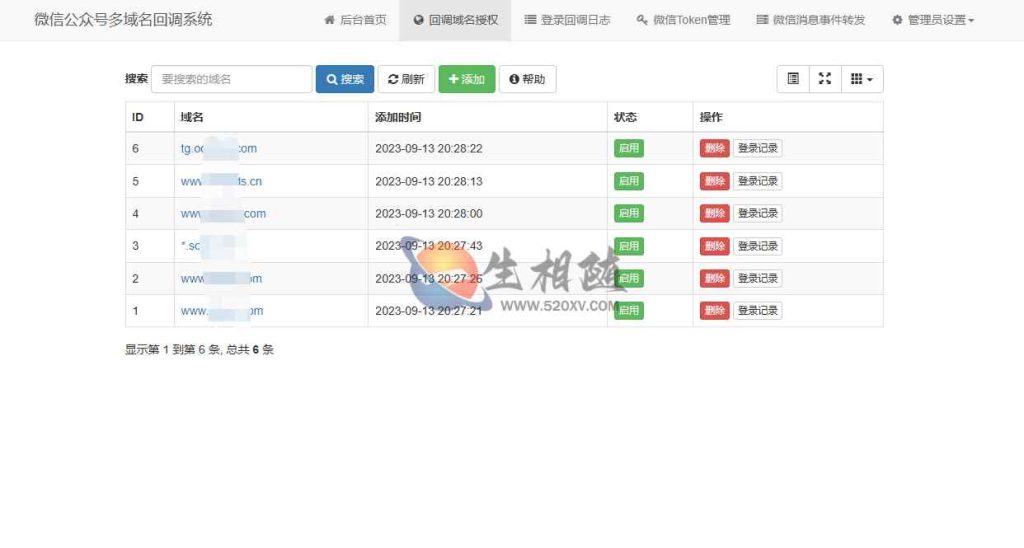Click timestamp 2023-09-13 20:28:13
Screen dimensions: 1024x548
point(428,181)
